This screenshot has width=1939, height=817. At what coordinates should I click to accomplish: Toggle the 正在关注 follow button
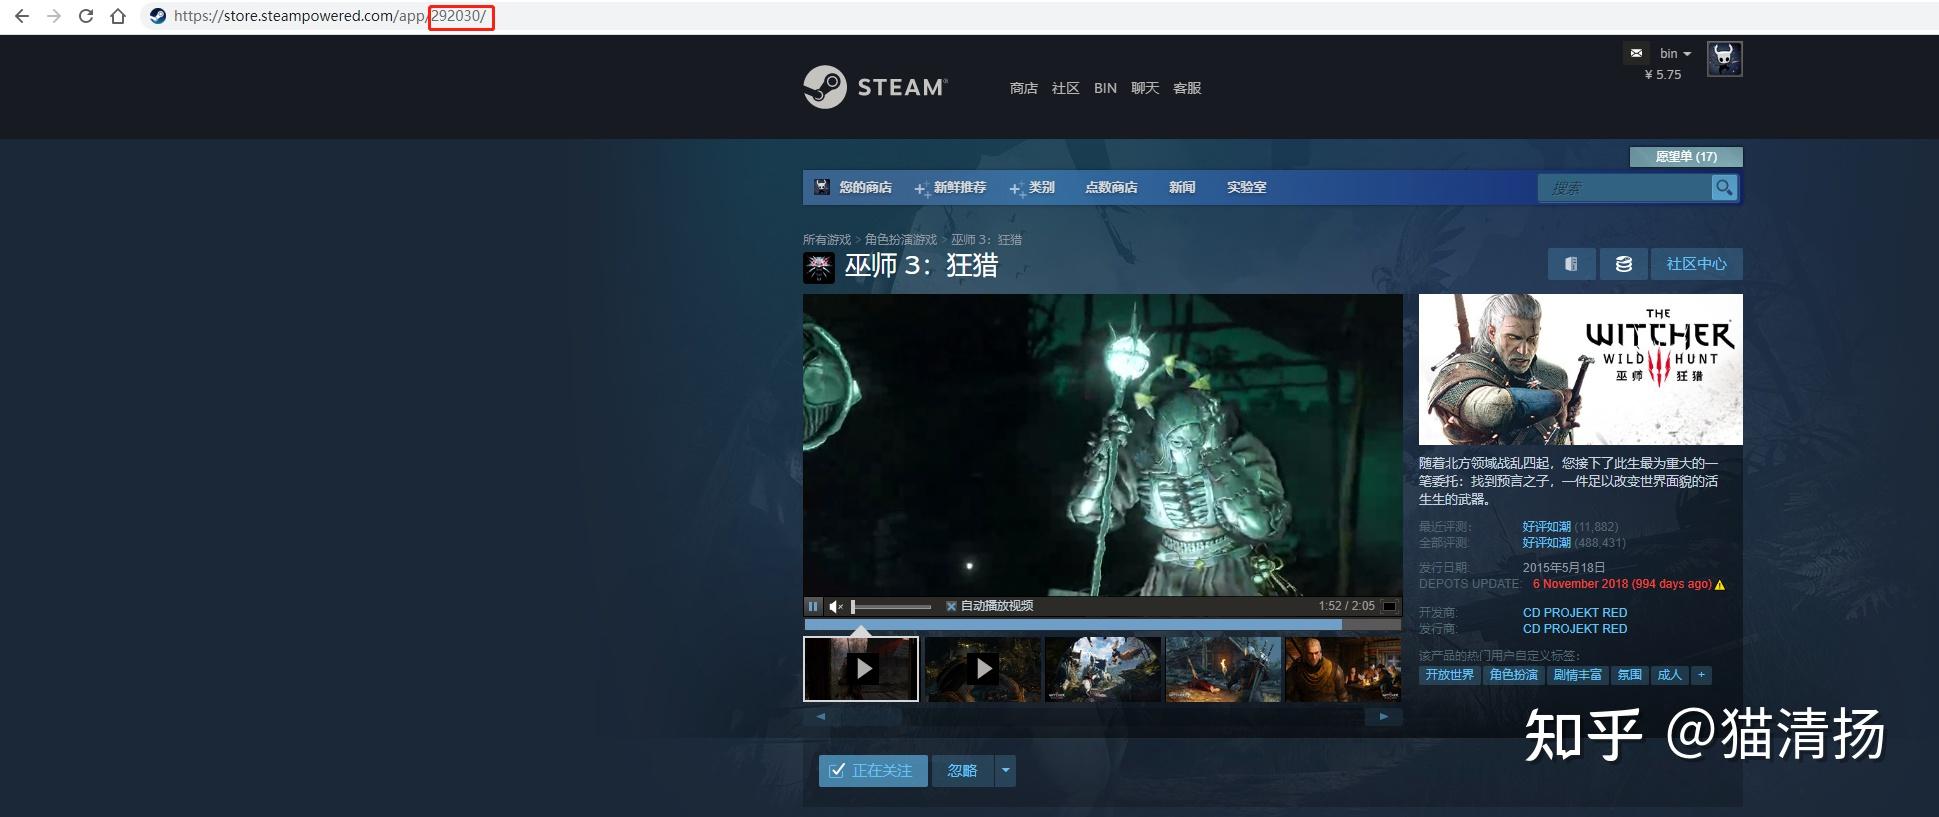tap(873, 771)
